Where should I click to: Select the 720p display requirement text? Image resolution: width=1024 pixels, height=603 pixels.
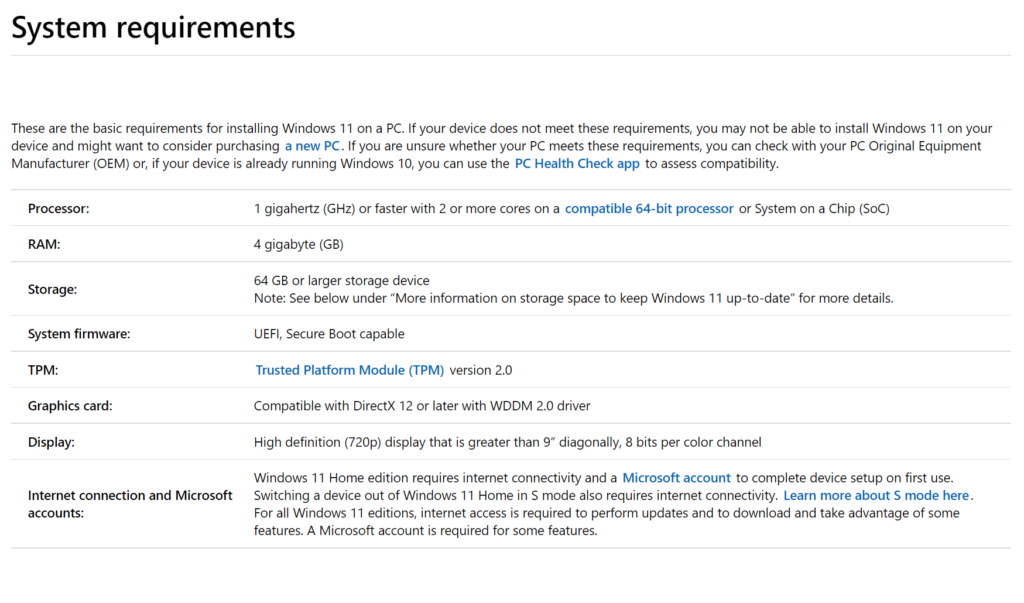(x=507, y=442)
